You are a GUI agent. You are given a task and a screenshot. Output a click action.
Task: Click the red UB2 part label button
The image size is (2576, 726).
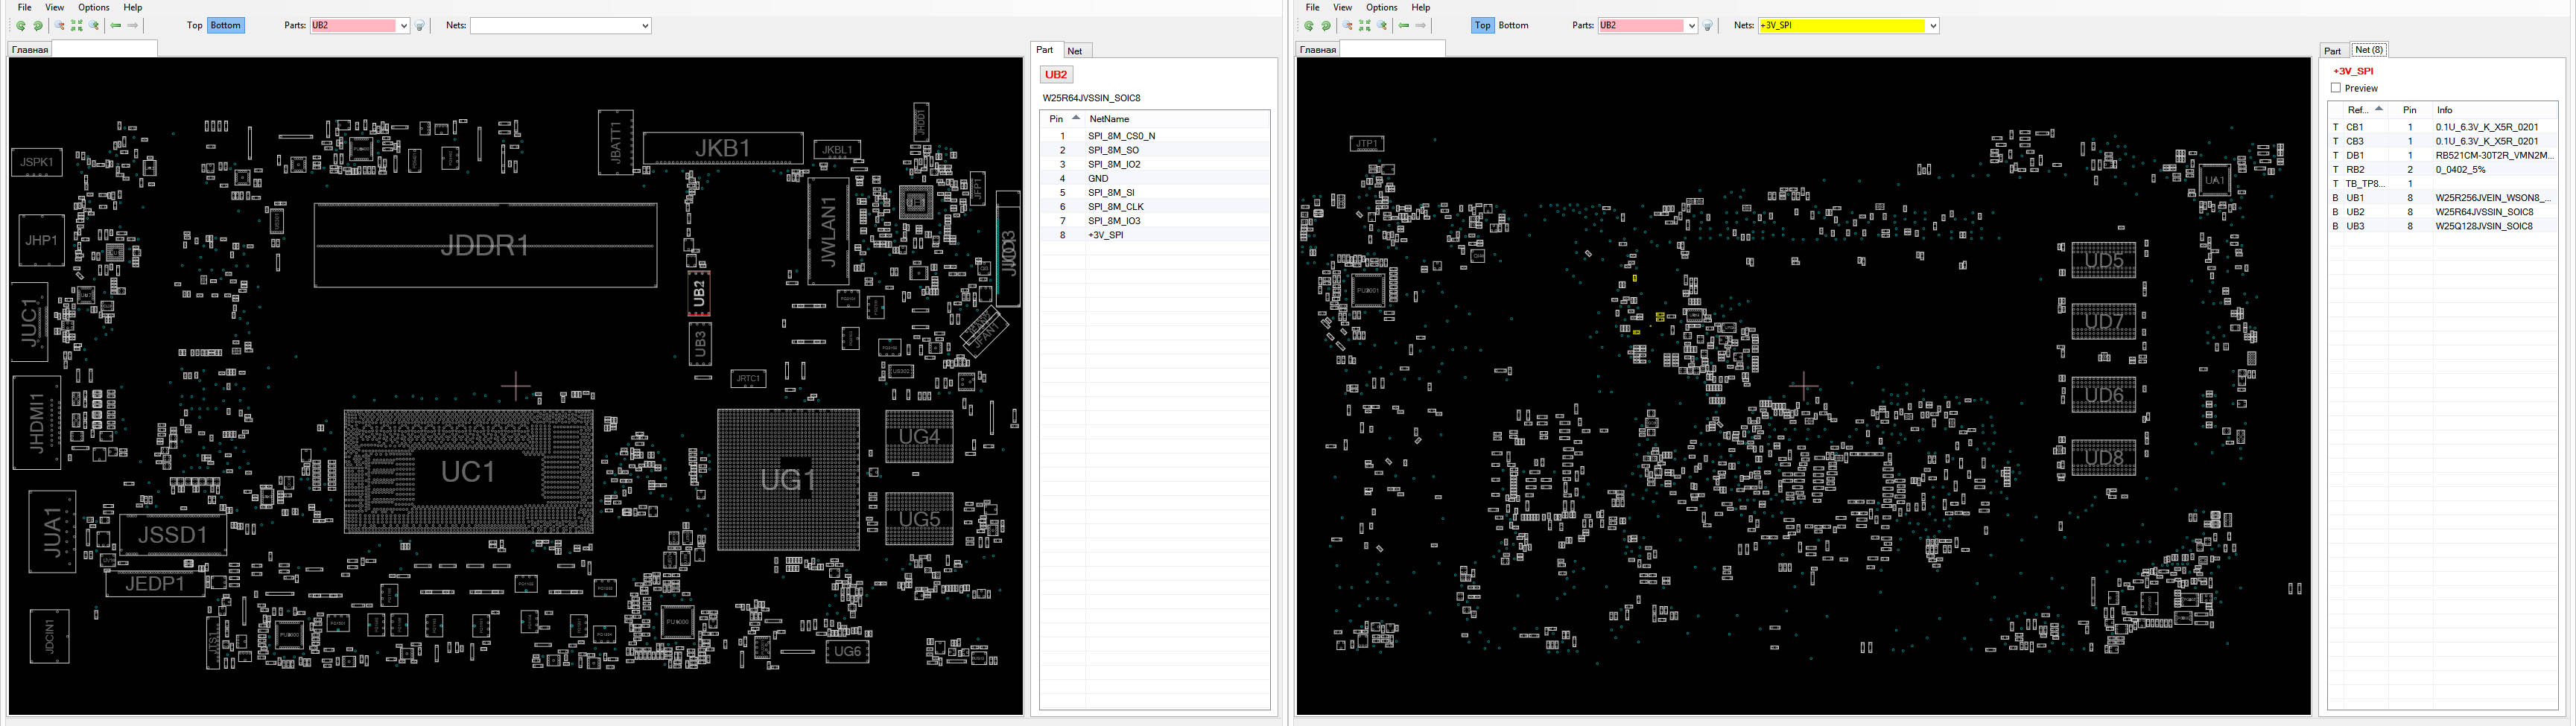point(1056,74)
